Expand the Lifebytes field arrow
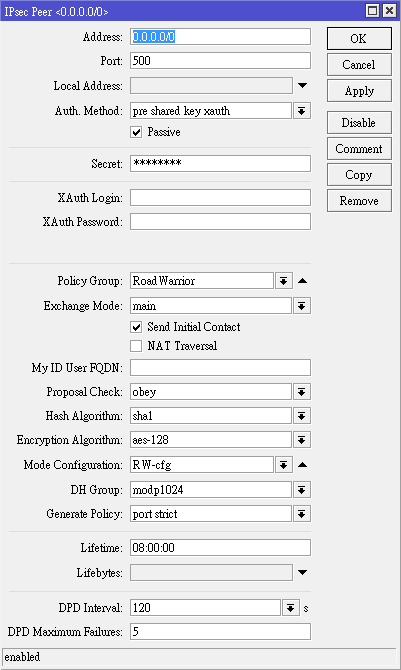This screenshot has height=670, width=401. pyautogui.click(x=302, y=573)
